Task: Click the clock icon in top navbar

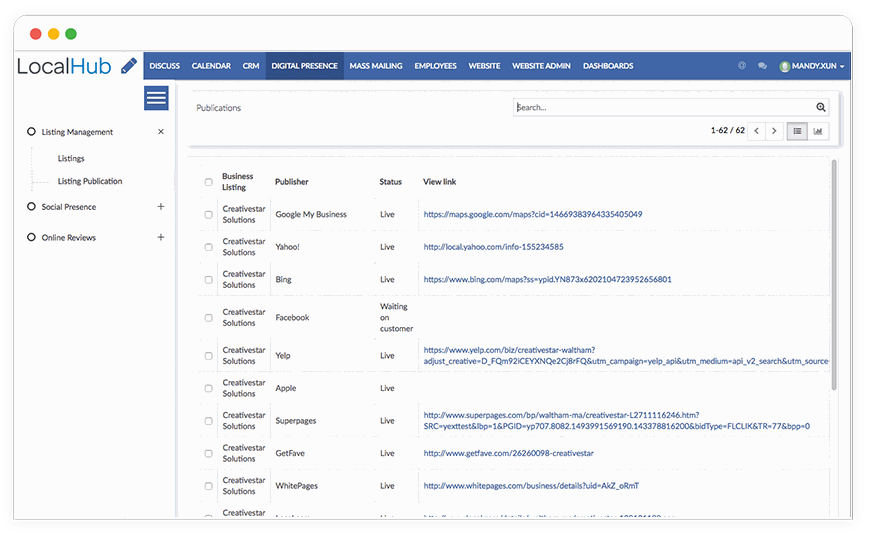Action: pyautogui.click(x=742, y=66)
